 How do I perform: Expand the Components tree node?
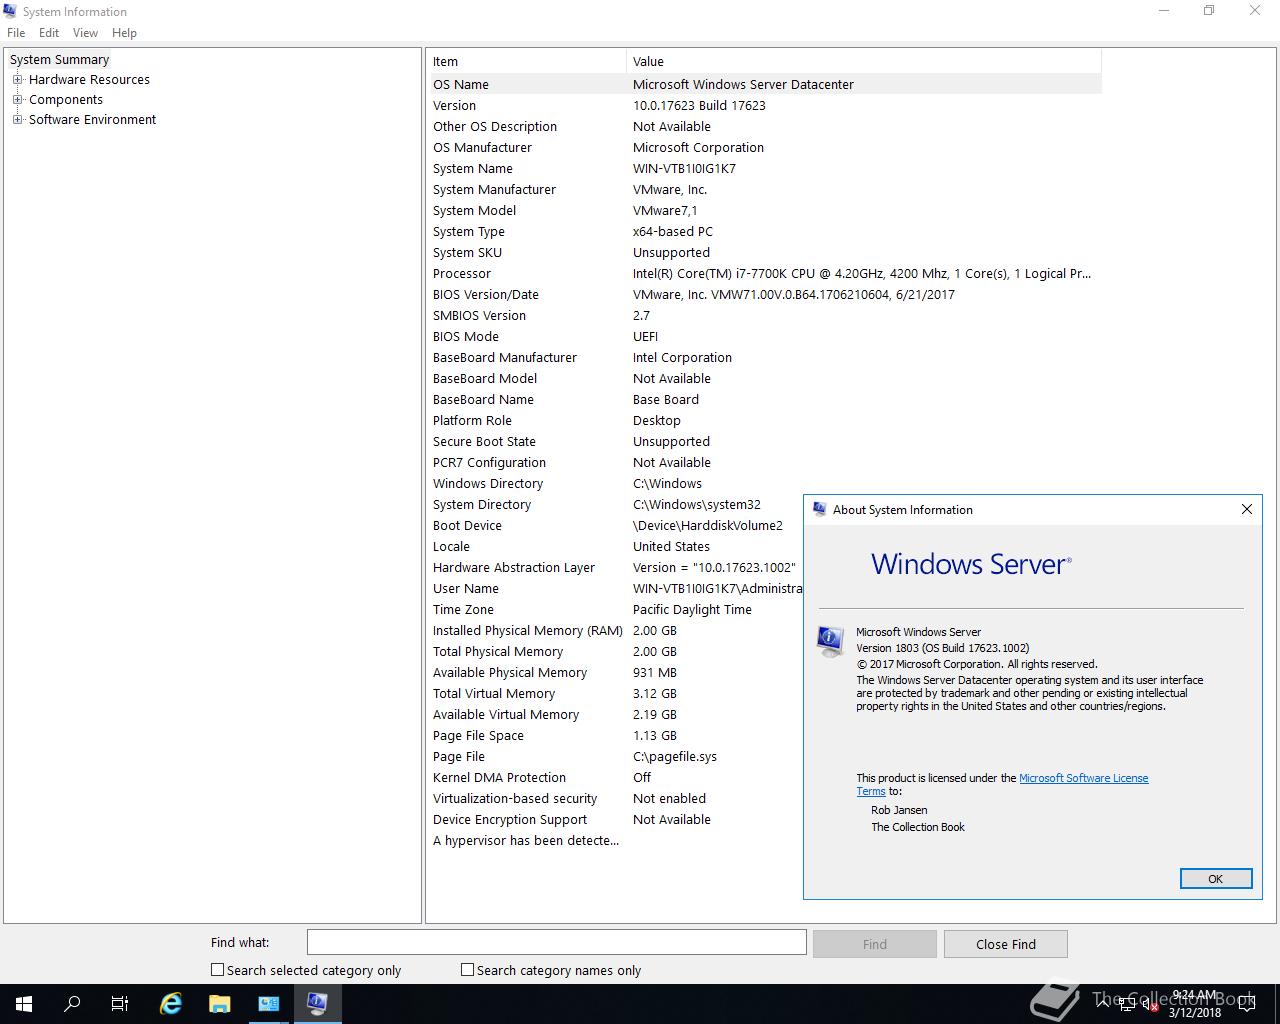point(17,99)
